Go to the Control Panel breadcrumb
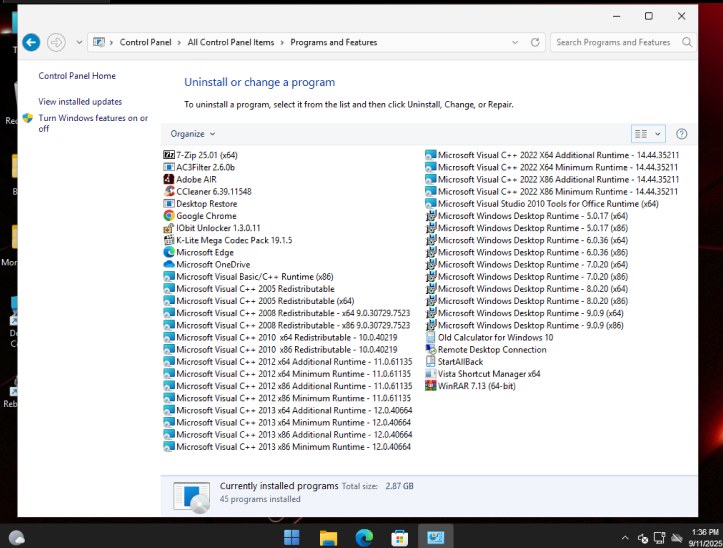 [x=145, y=42]
